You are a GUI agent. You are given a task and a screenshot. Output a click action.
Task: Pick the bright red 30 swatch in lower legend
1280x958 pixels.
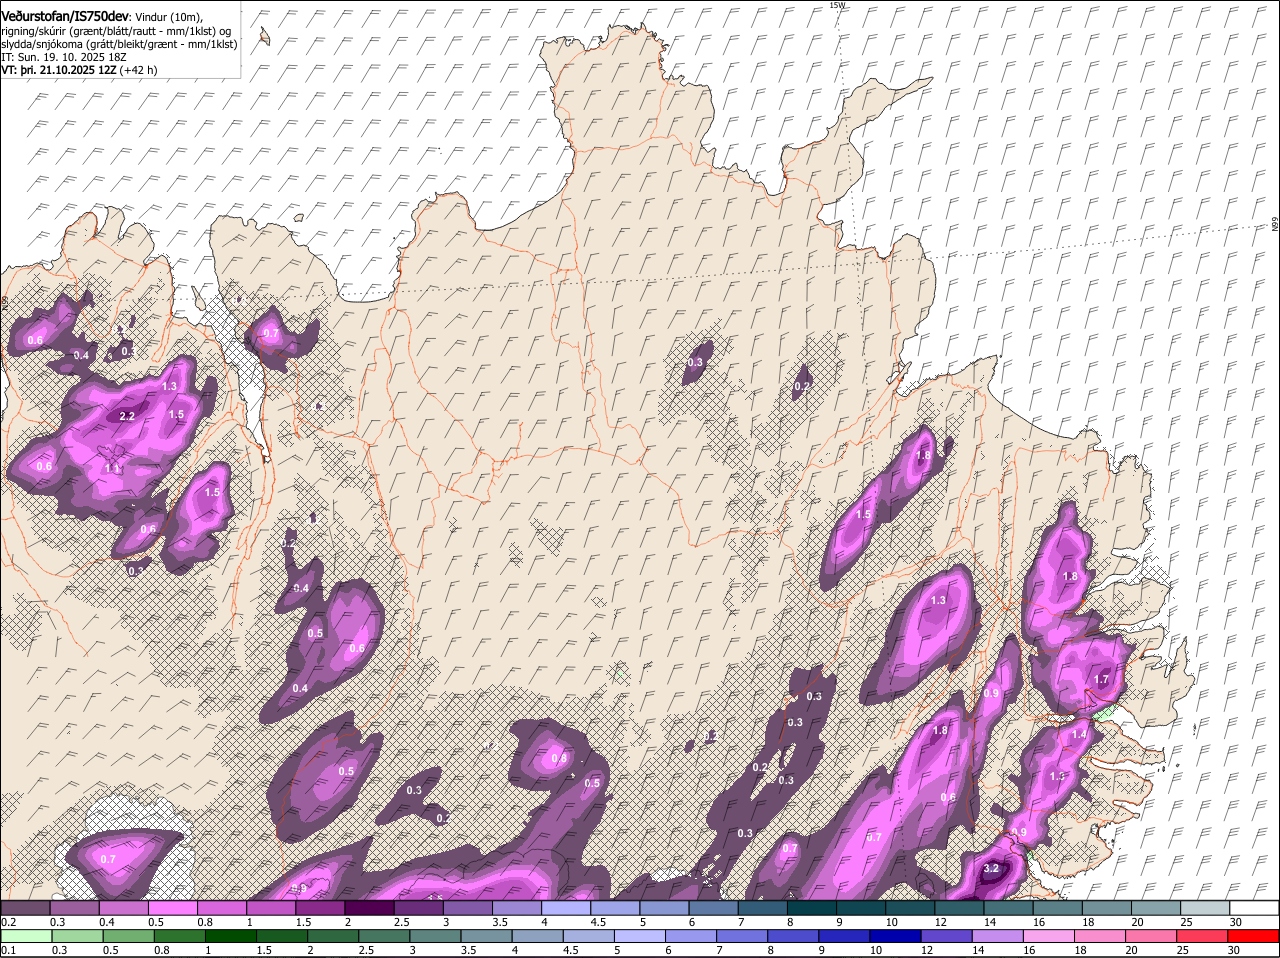point(1253,937)
